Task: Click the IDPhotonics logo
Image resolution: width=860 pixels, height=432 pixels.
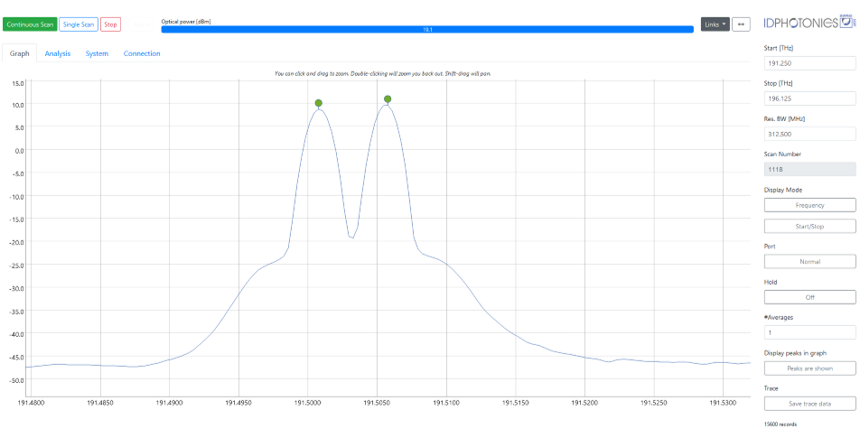Action: coord(808,23)
